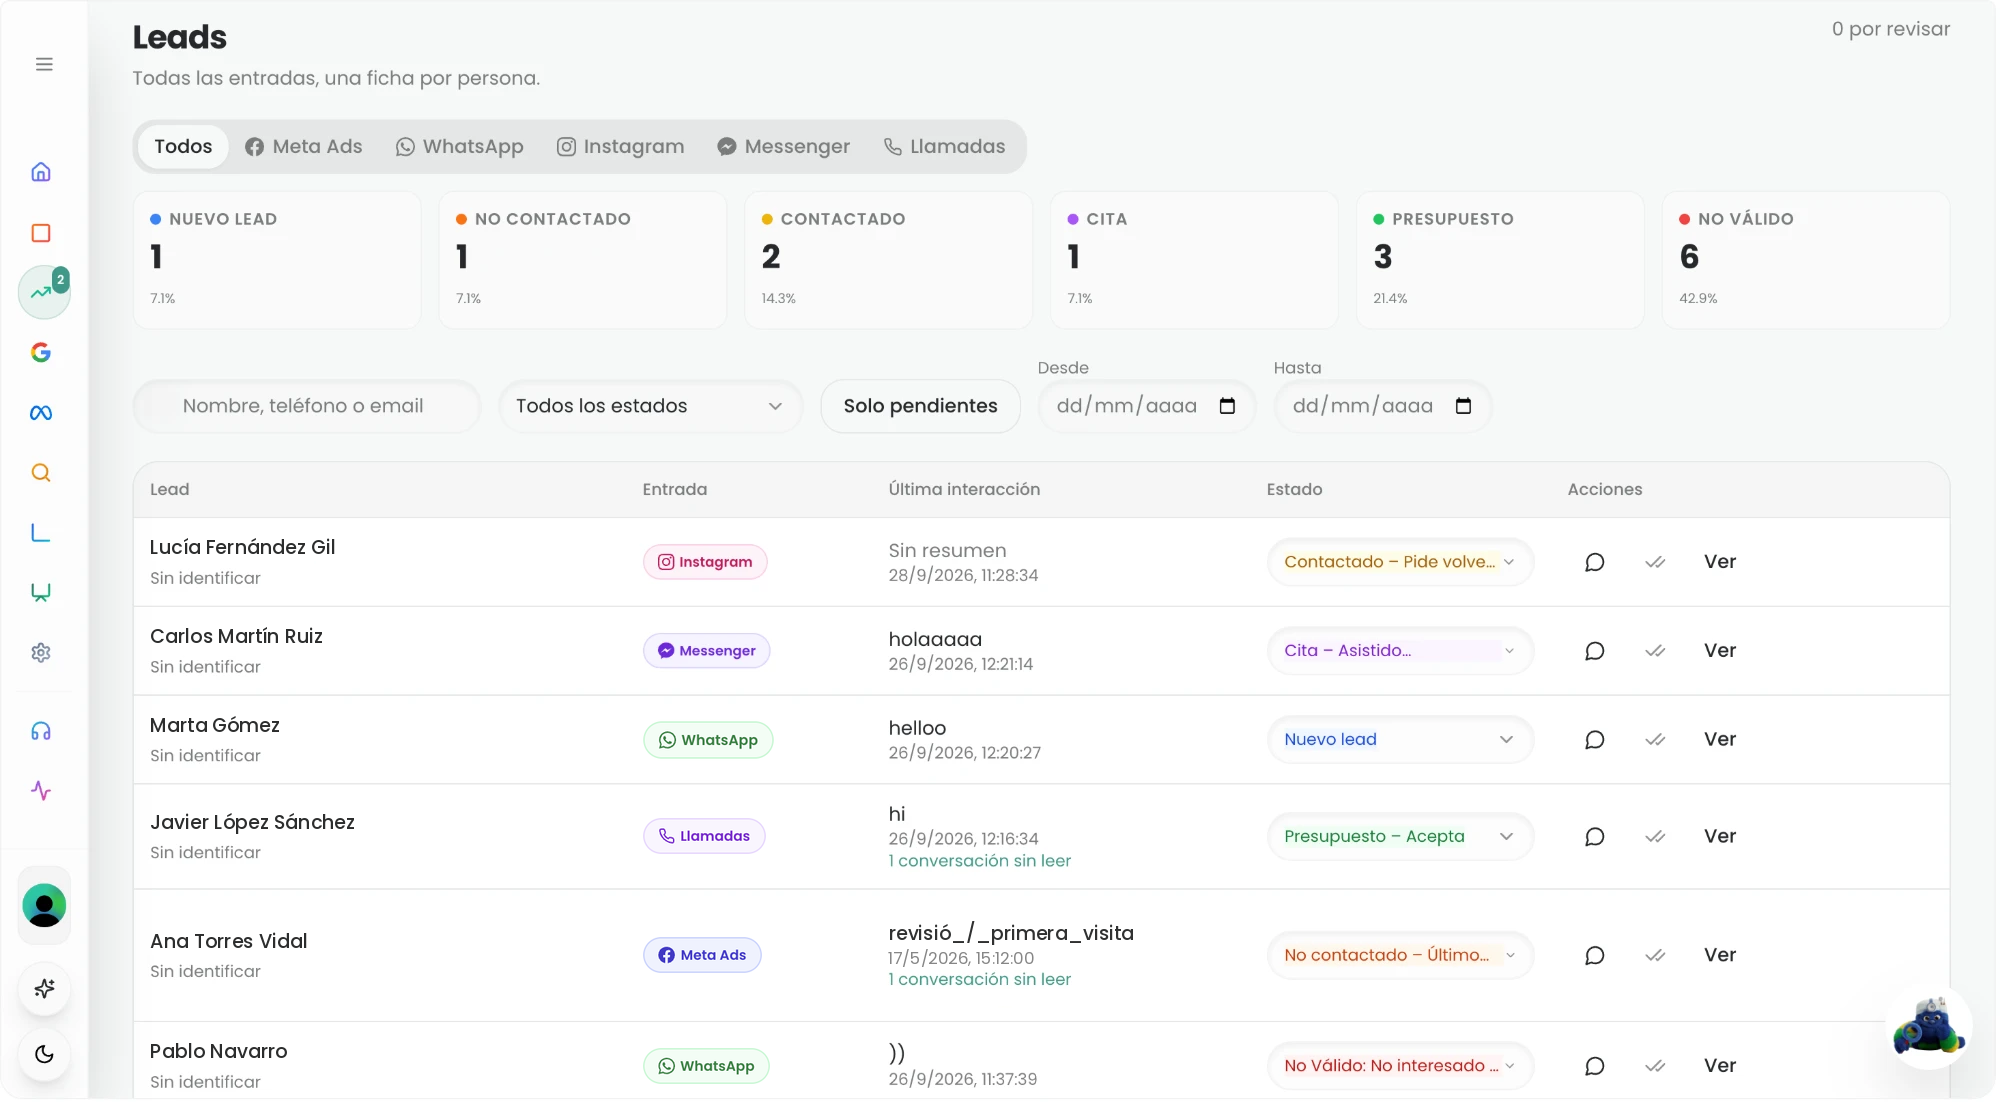Open the settings gear in the sidebar
This screenshot has height=1102, width=2000.
tap(41, 653)
